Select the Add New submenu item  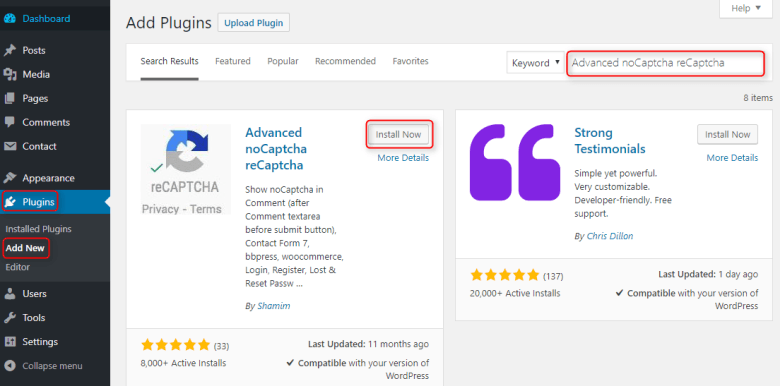click(x=25, y=248)
